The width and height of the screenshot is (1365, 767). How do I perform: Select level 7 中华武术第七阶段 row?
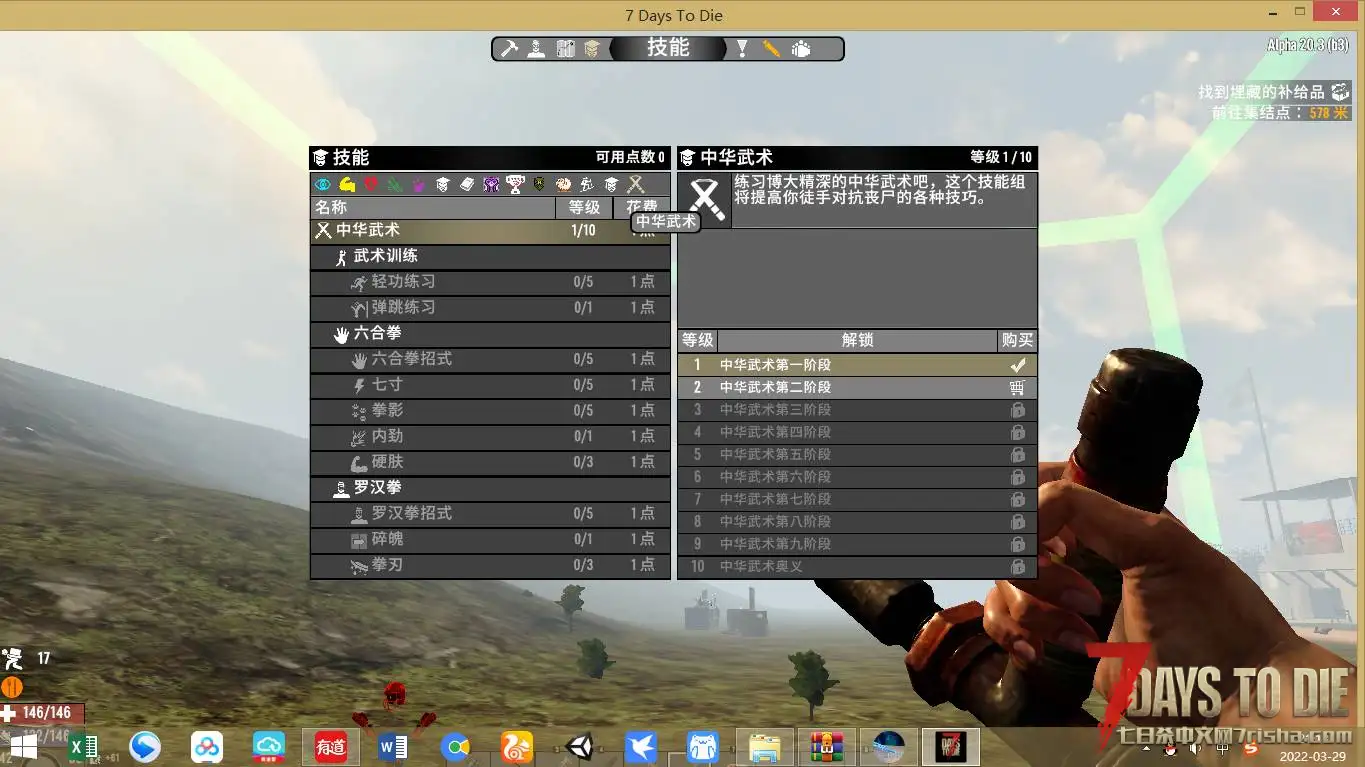pos(857,499)
